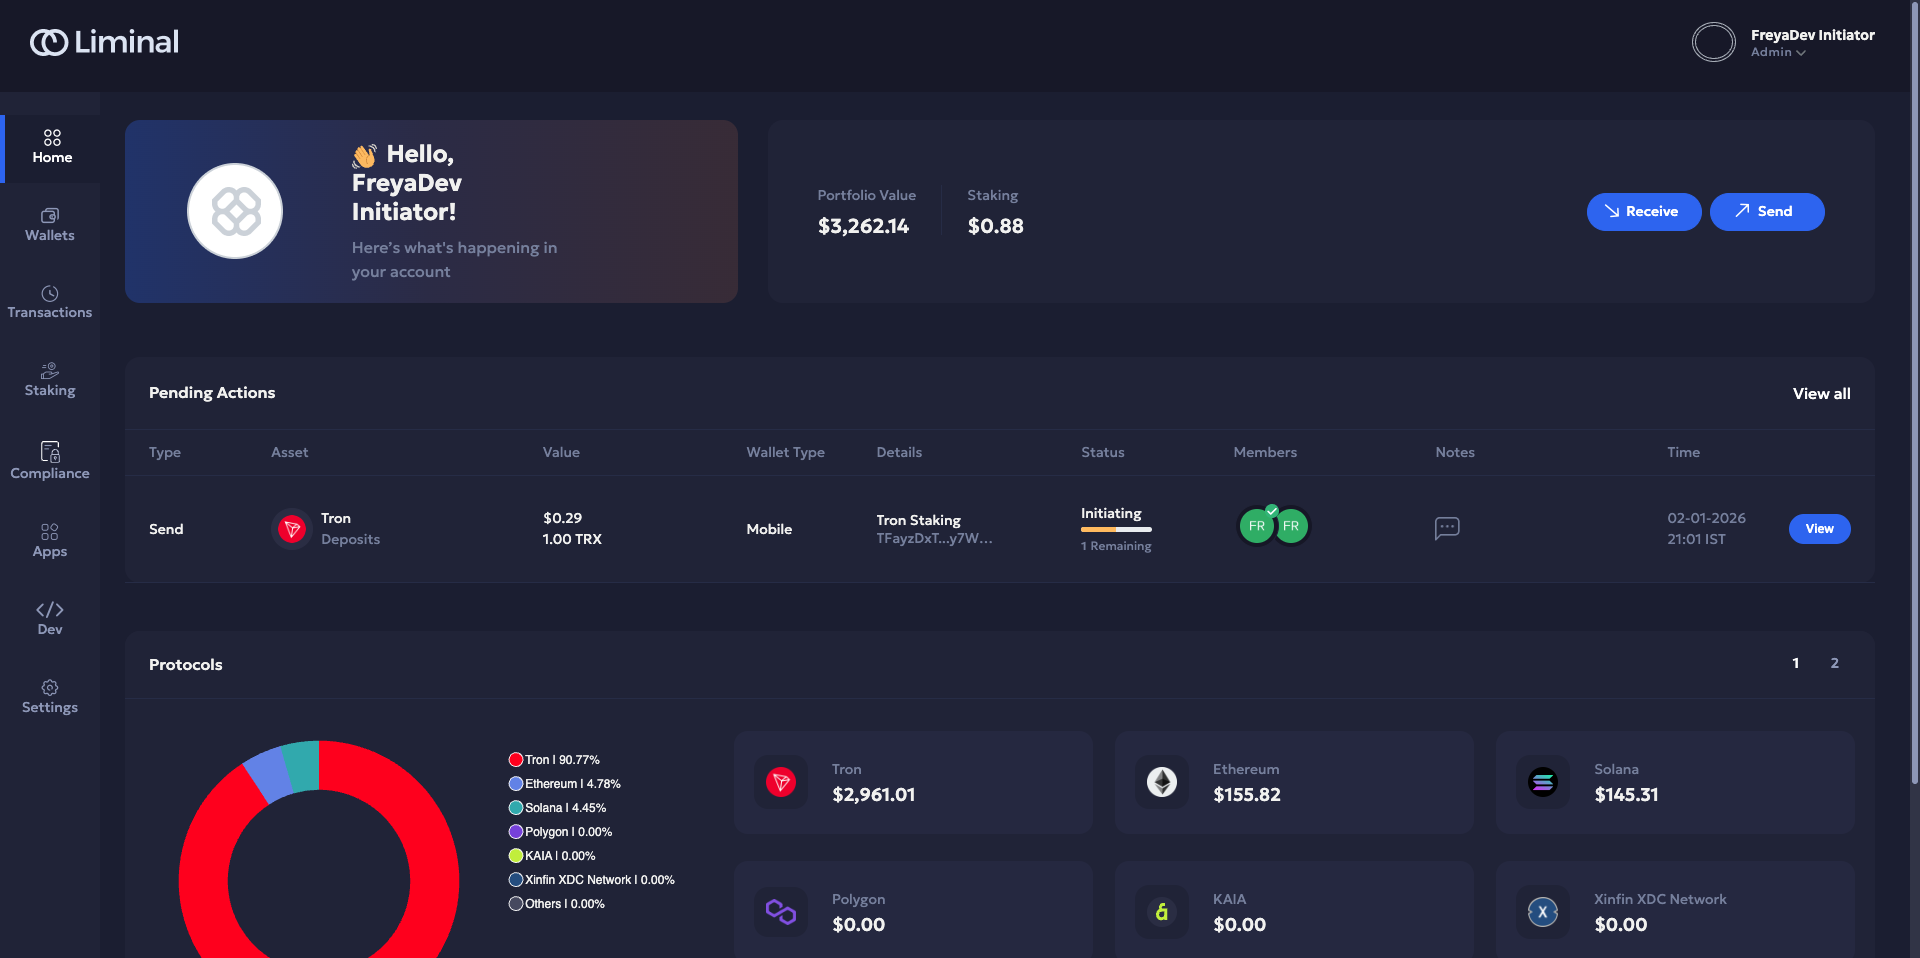Click the Receive button
This screenshot has width=1920, height=958.
tap(1643, 211)
